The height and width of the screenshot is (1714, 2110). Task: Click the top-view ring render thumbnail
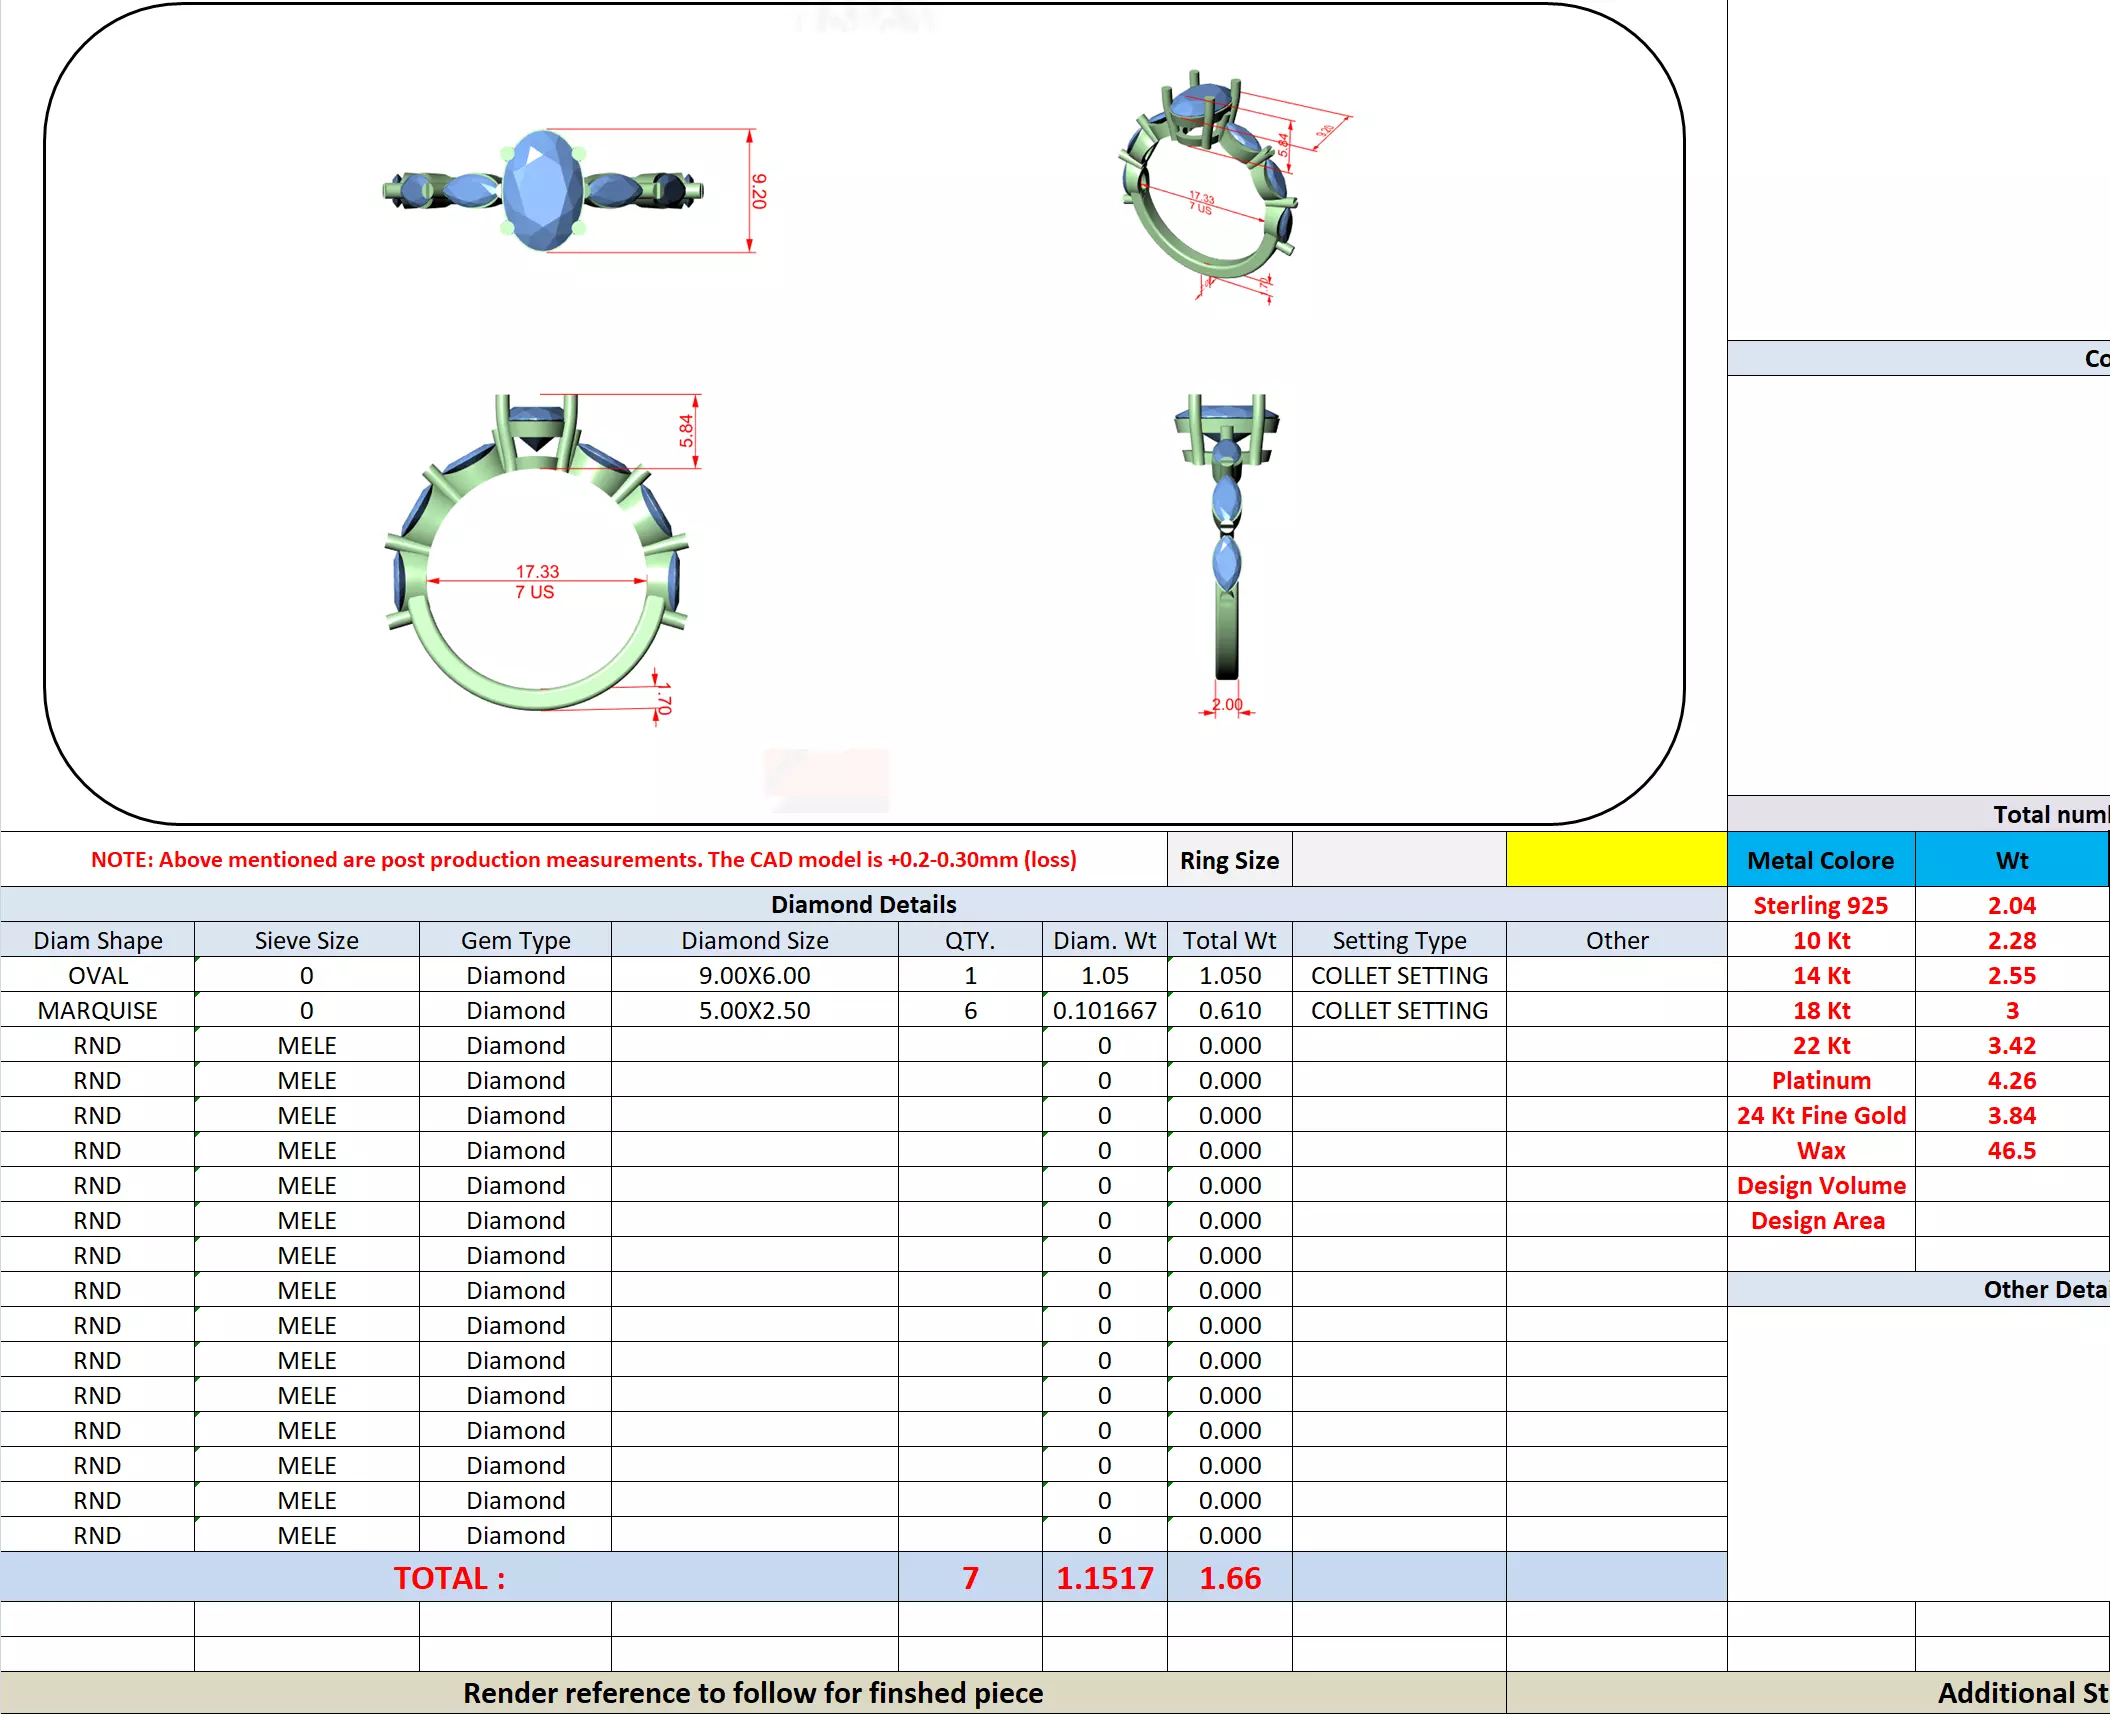[x=543, y=191]
